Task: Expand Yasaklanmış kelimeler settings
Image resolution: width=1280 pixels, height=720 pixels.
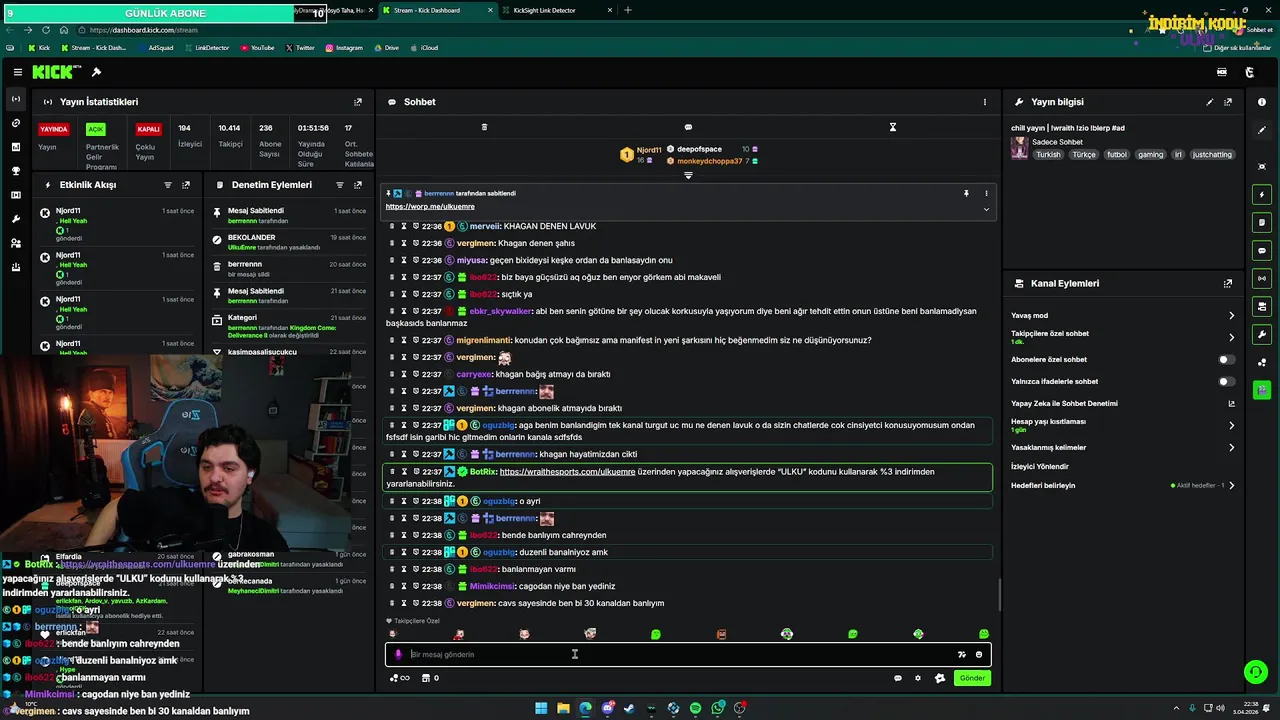Action: [1231, 447]
